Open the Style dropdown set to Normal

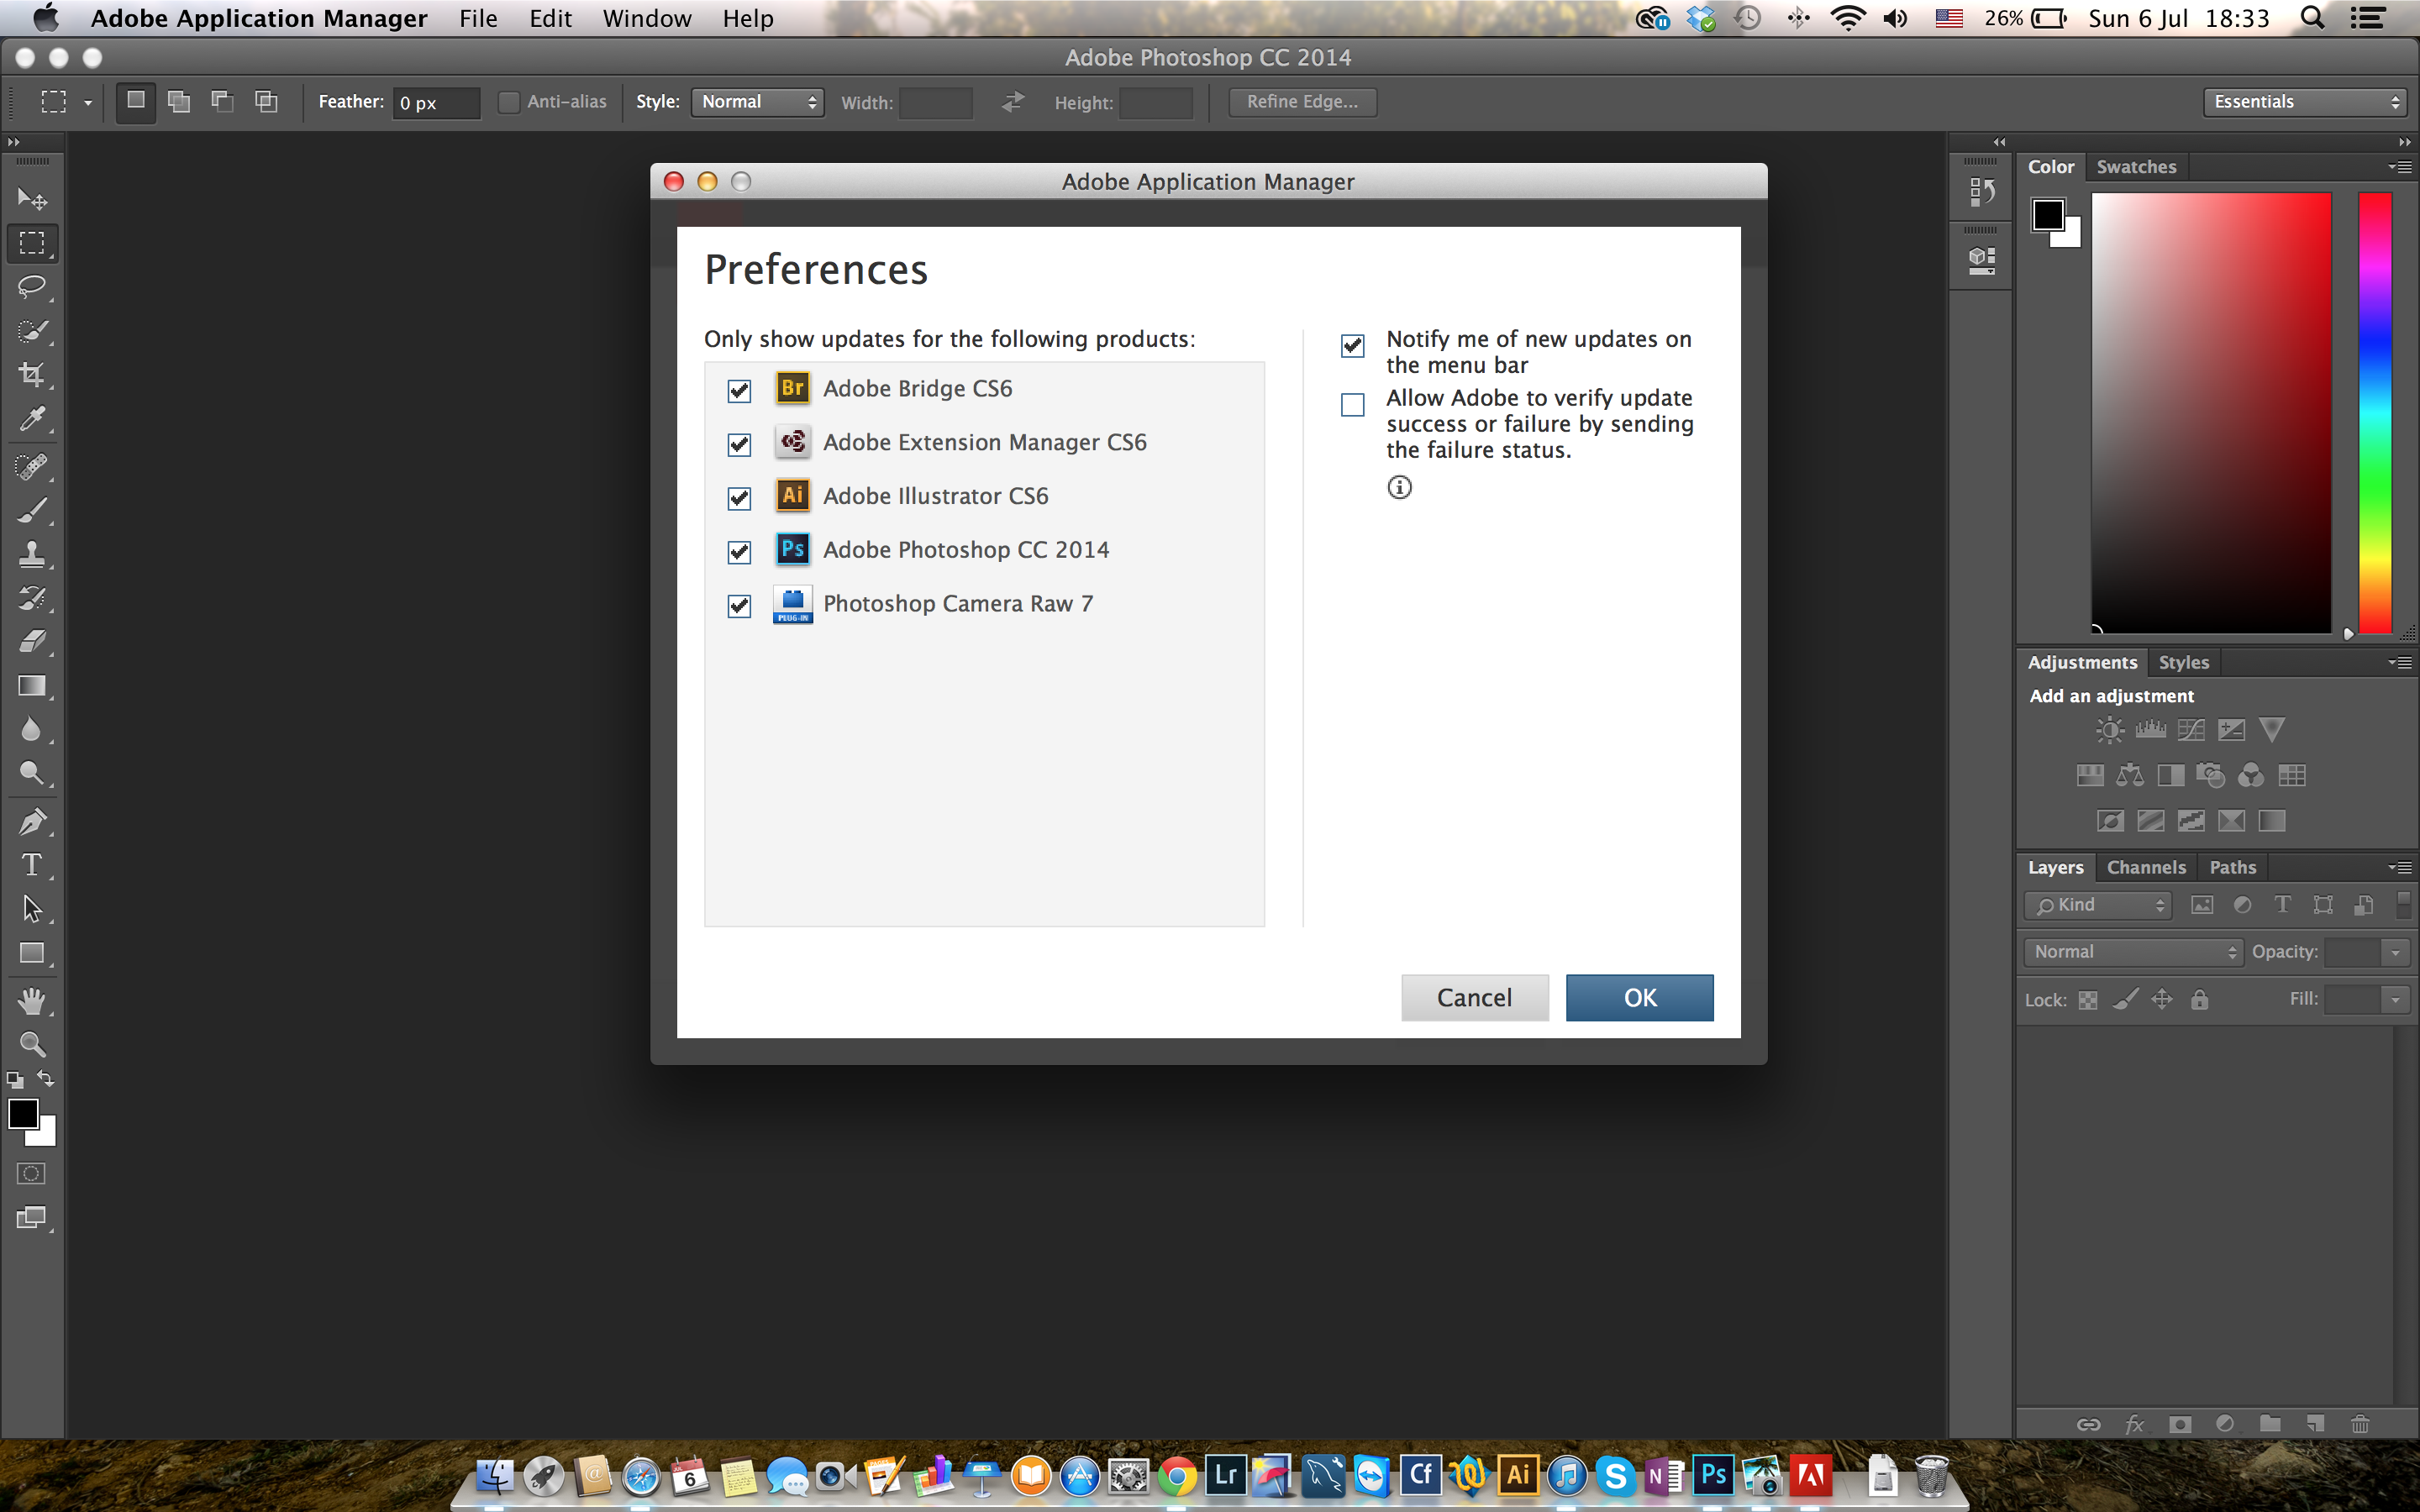757,102
